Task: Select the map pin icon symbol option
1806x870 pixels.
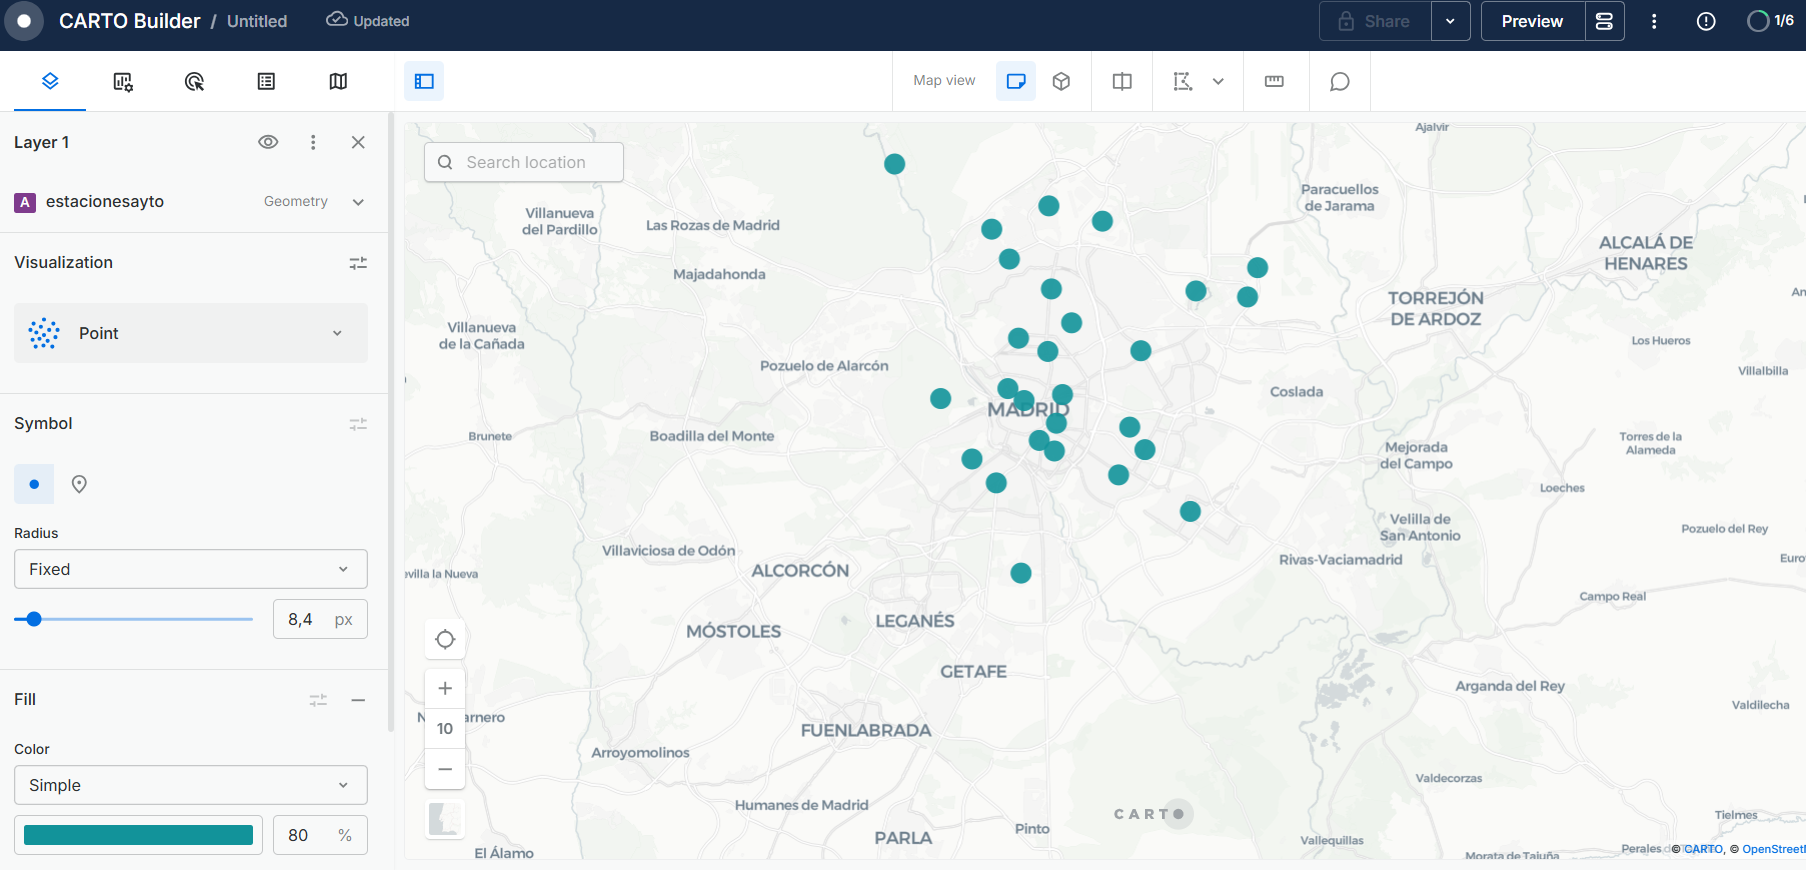Action: (79, 484)
